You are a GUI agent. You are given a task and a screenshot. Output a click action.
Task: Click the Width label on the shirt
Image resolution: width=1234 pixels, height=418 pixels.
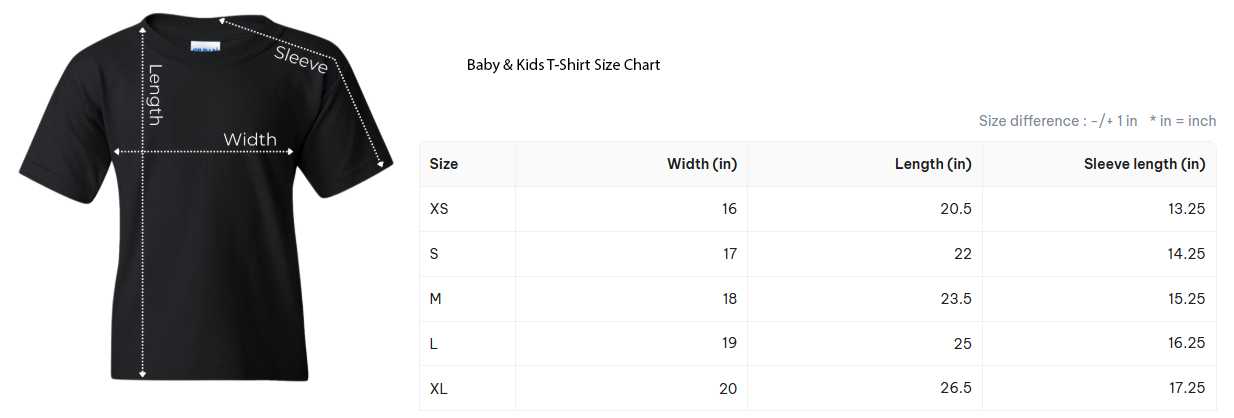[250, 139]
